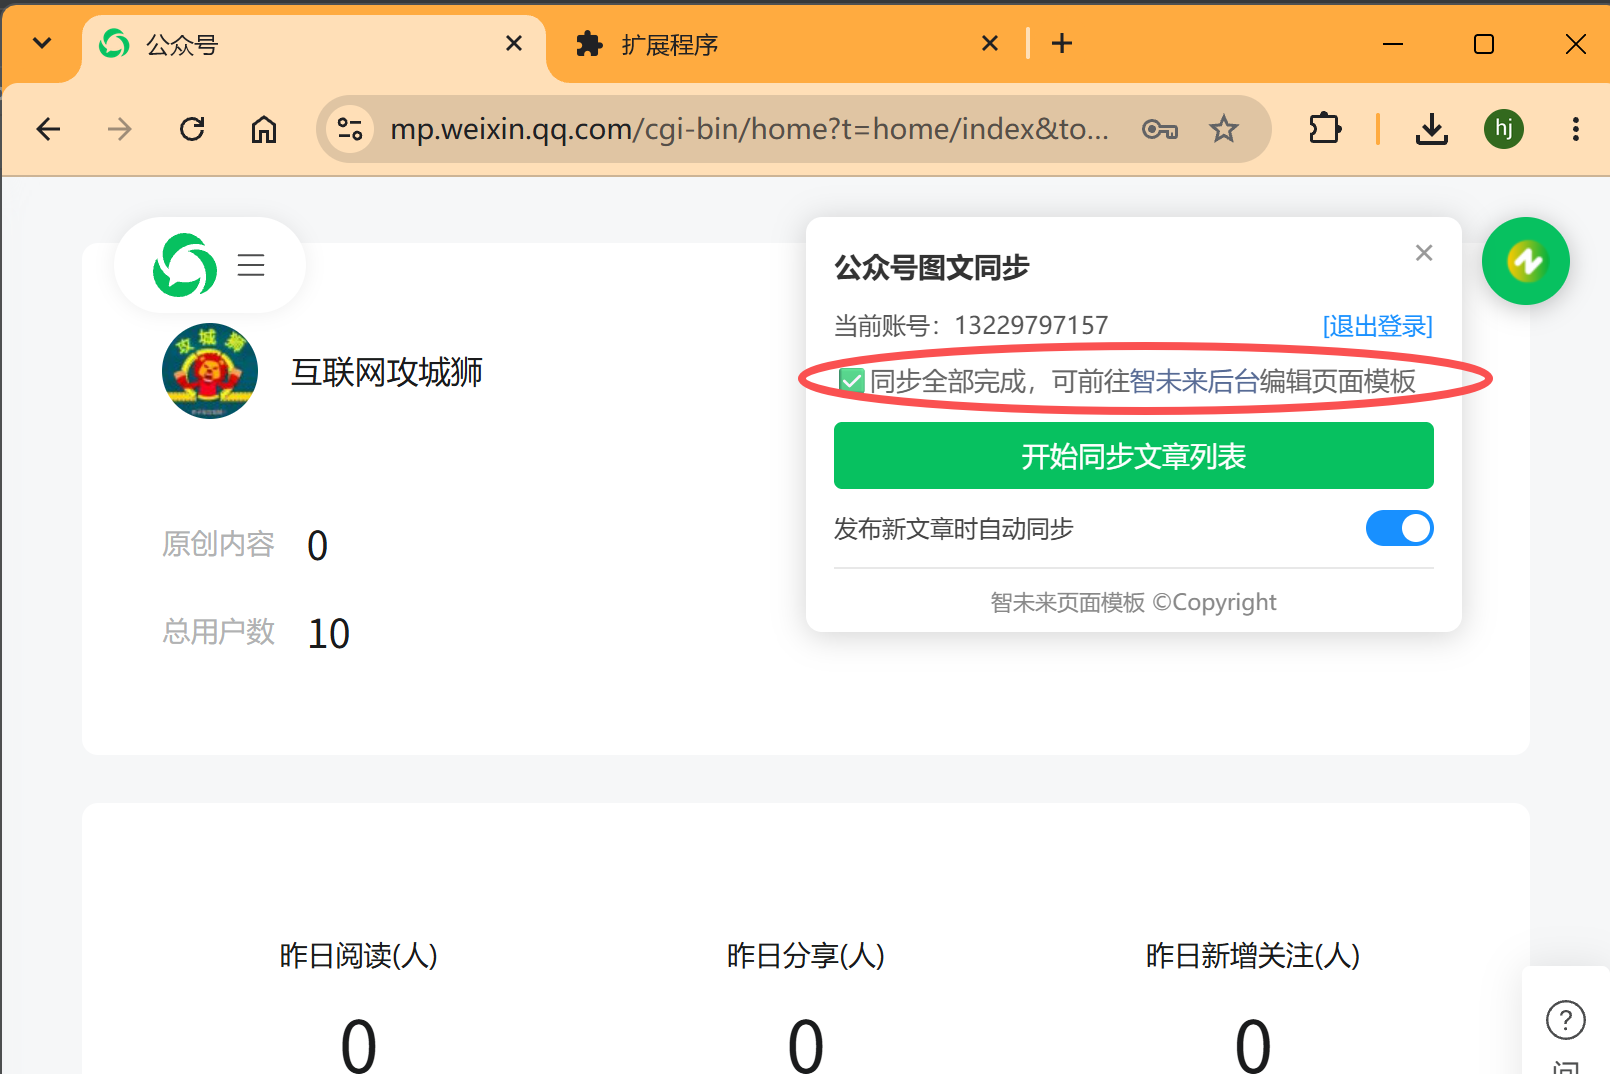Click the 开始同步文章列表 button

click(1134, 456)
